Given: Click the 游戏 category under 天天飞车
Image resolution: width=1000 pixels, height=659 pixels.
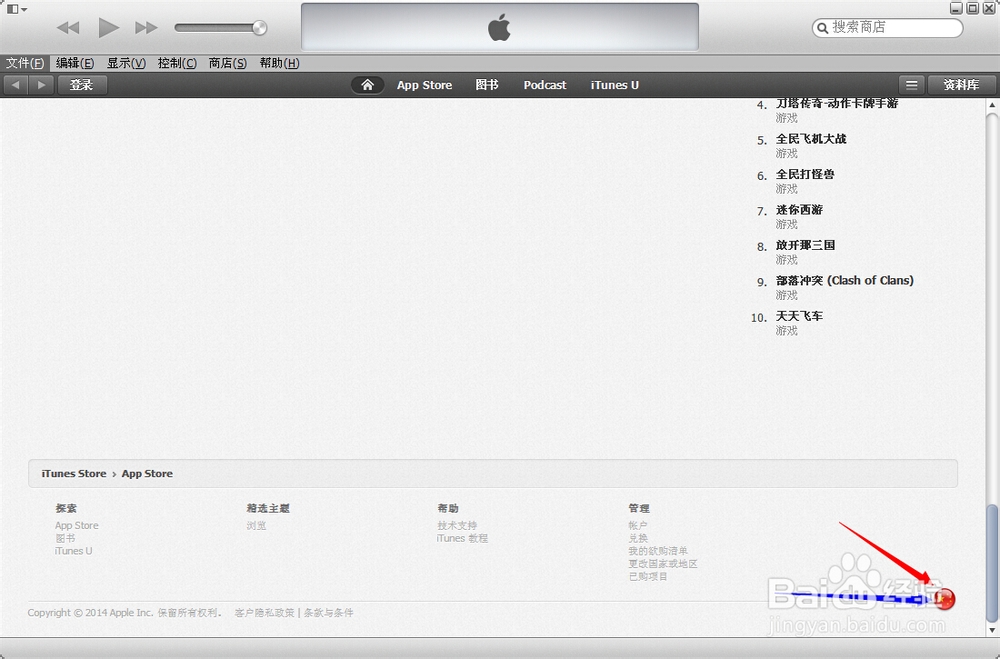Looking at the screenshot, I should pyautogui.click(x=786, y=331).
